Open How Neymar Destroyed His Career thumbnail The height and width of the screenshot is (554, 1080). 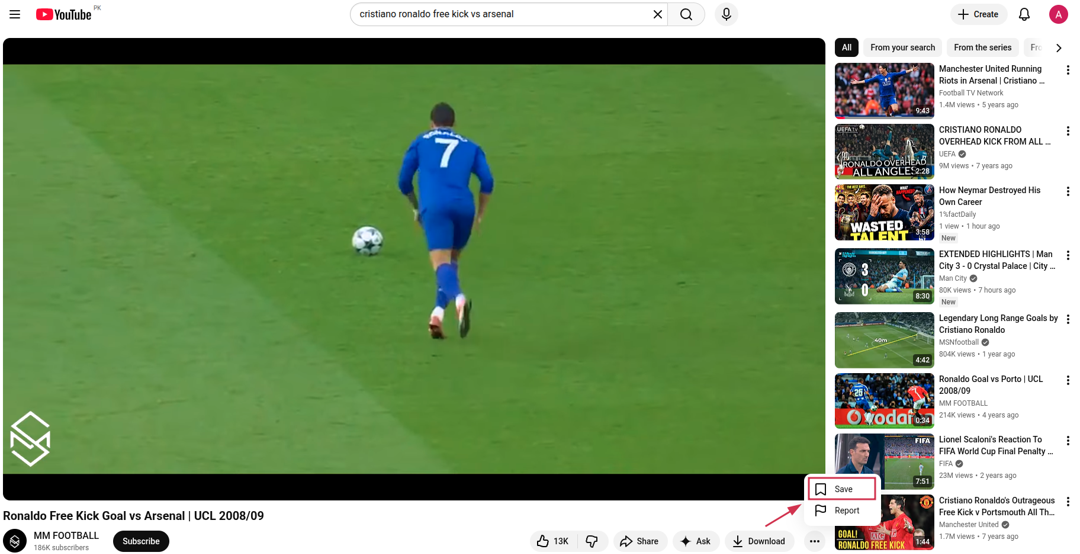pos(884,212)
